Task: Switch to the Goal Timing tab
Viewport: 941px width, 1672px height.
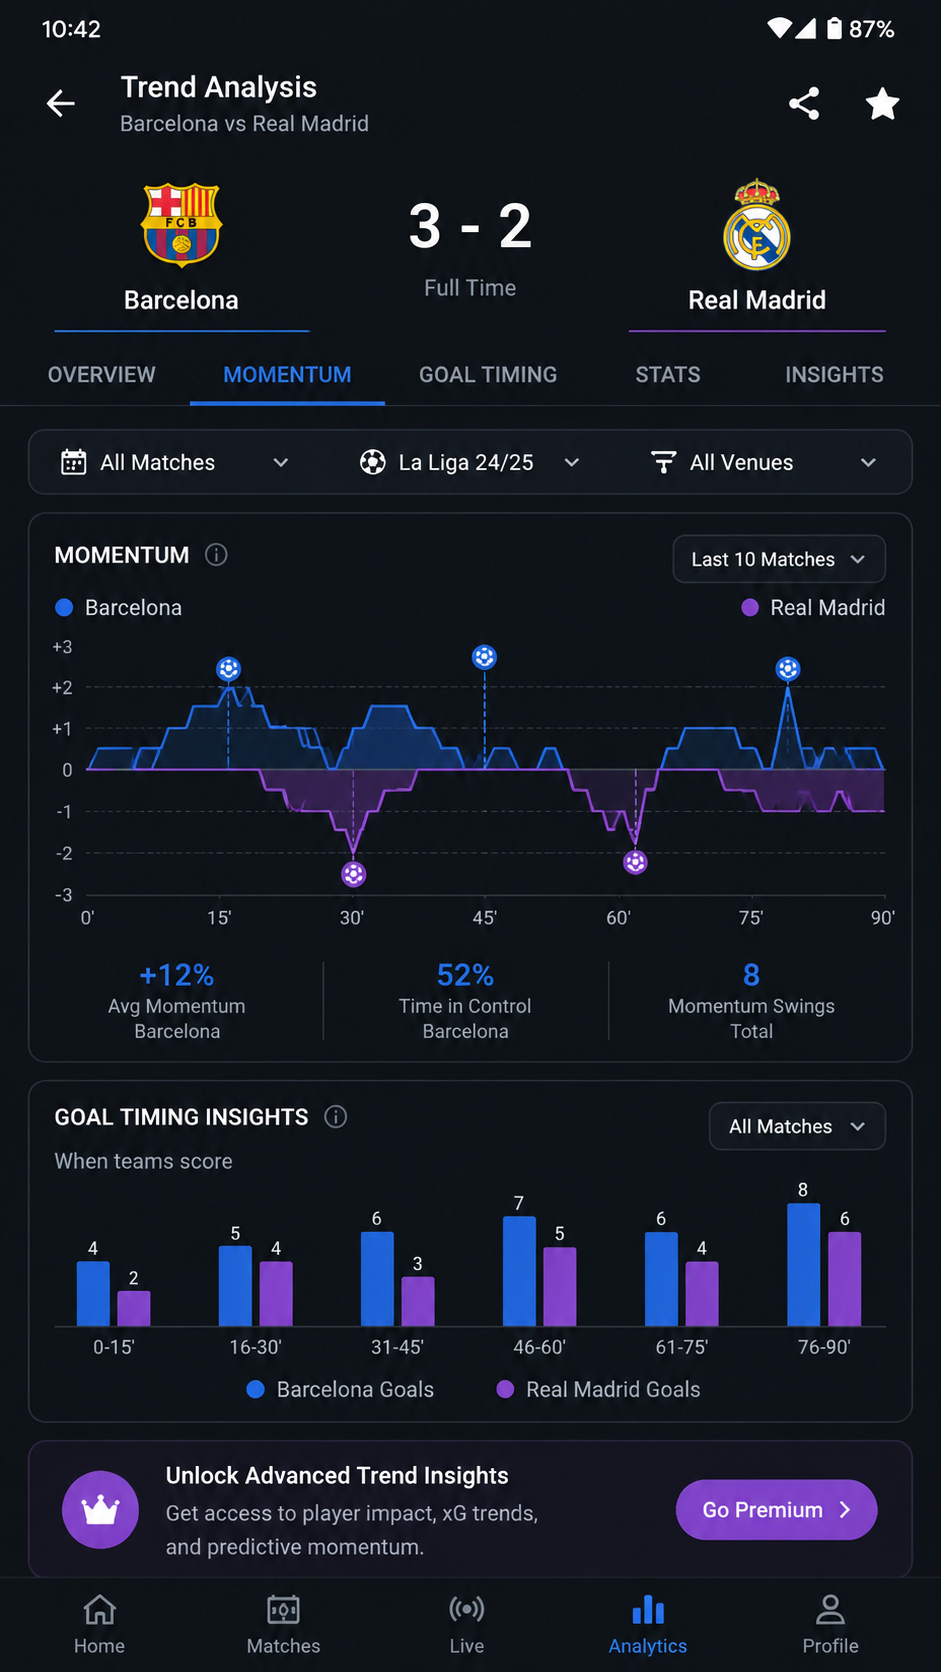Action: [488, 375]
